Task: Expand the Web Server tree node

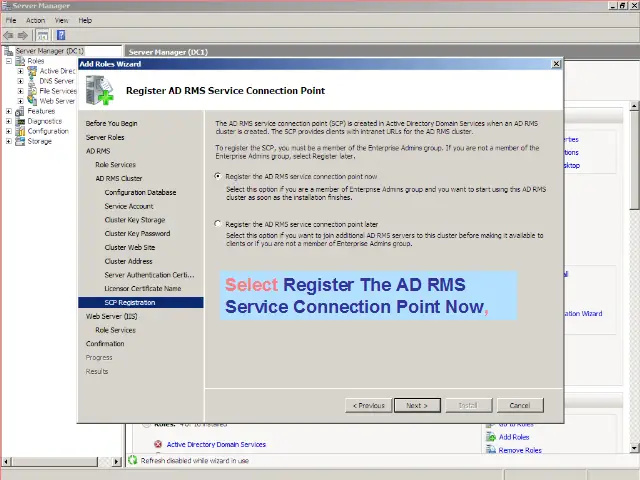Action: click(20, 101)
